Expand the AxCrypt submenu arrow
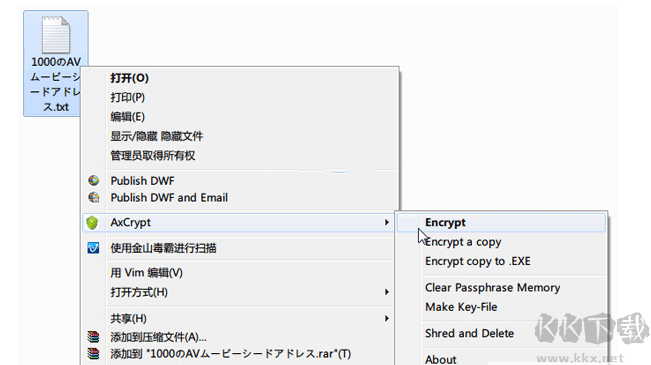Screen dimensions: 651x365 [387, 223]
